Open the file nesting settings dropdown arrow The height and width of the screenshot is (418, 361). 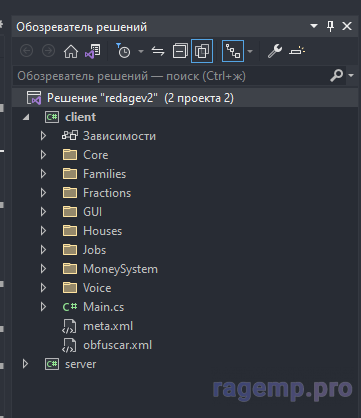(x=250, y=51)
